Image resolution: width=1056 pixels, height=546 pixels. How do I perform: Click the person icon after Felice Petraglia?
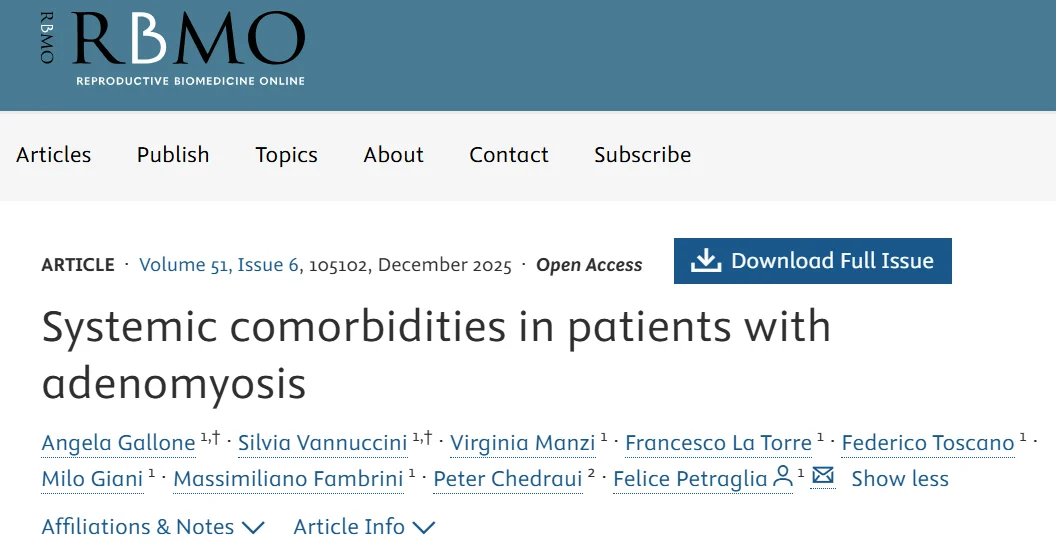click(x=783, y=476)
